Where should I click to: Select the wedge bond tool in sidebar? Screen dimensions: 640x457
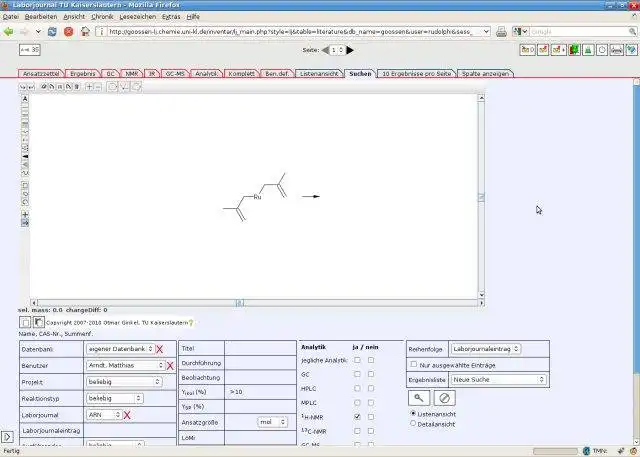click(x=25, y=157)
